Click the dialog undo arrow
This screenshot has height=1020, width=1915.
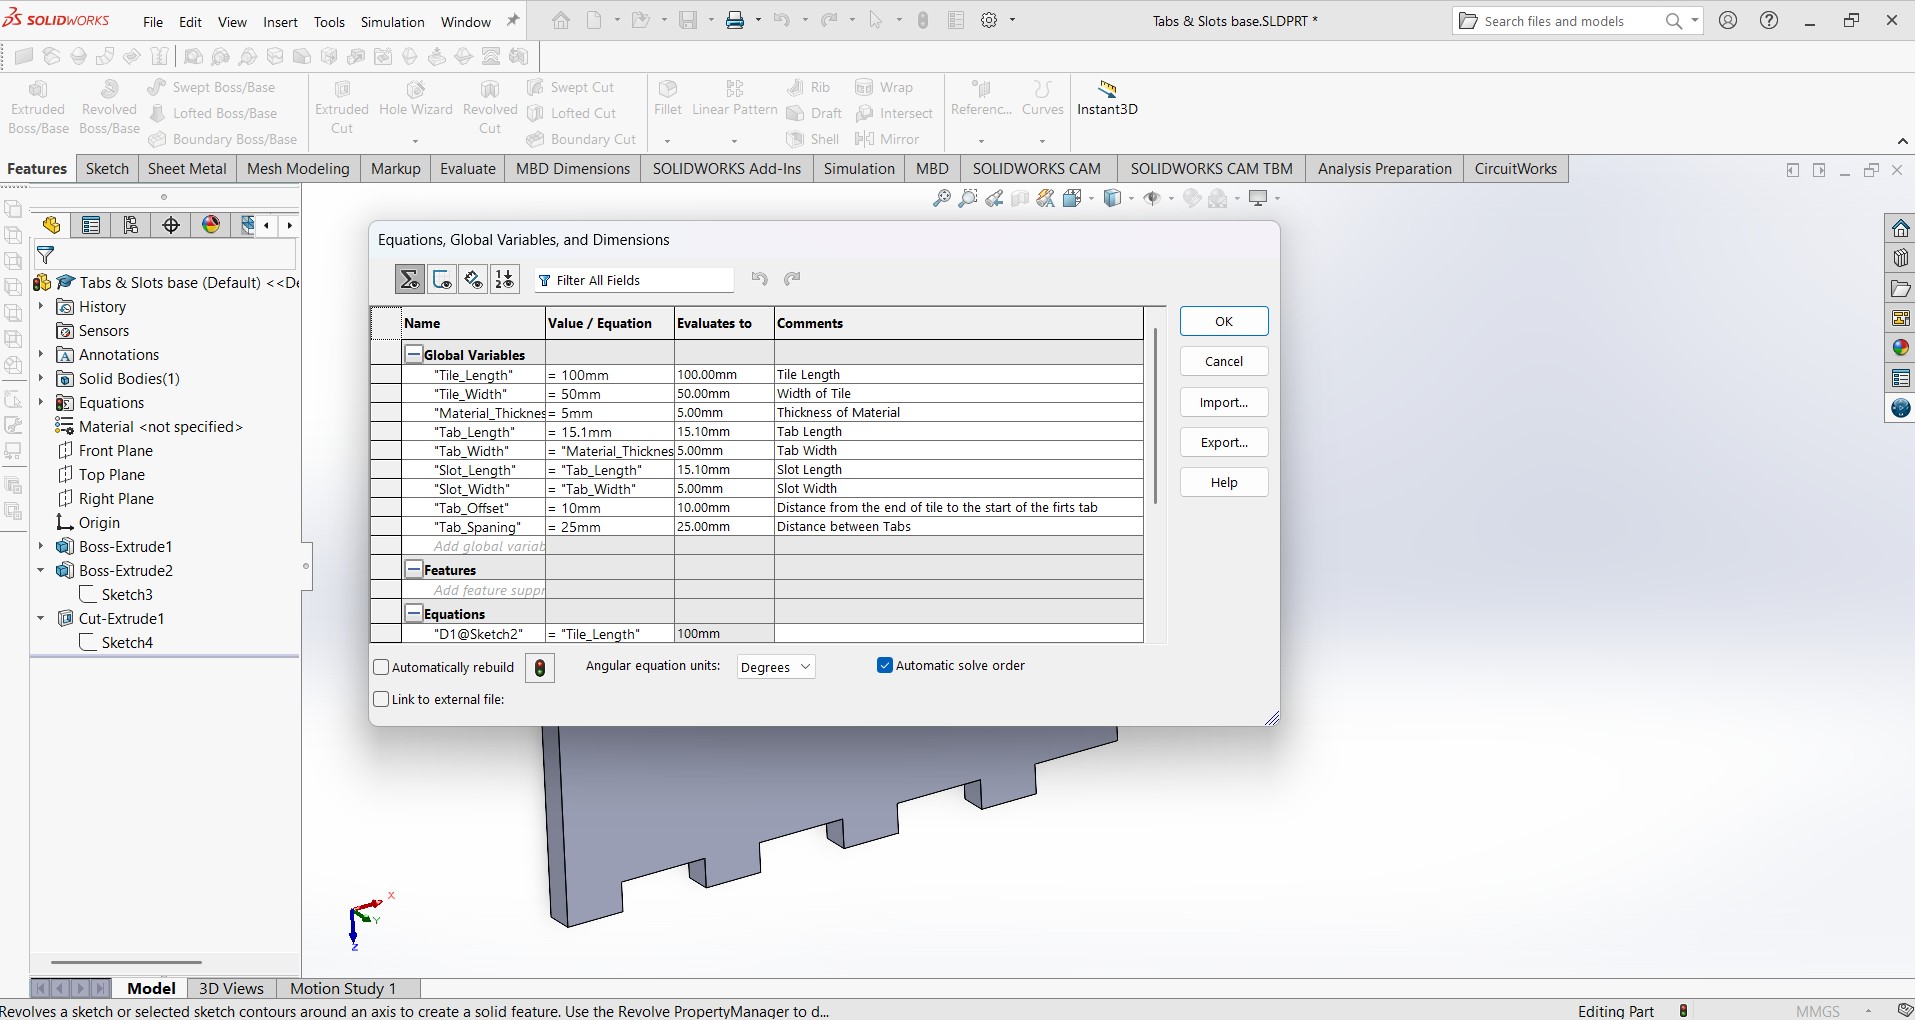[760, 279]
